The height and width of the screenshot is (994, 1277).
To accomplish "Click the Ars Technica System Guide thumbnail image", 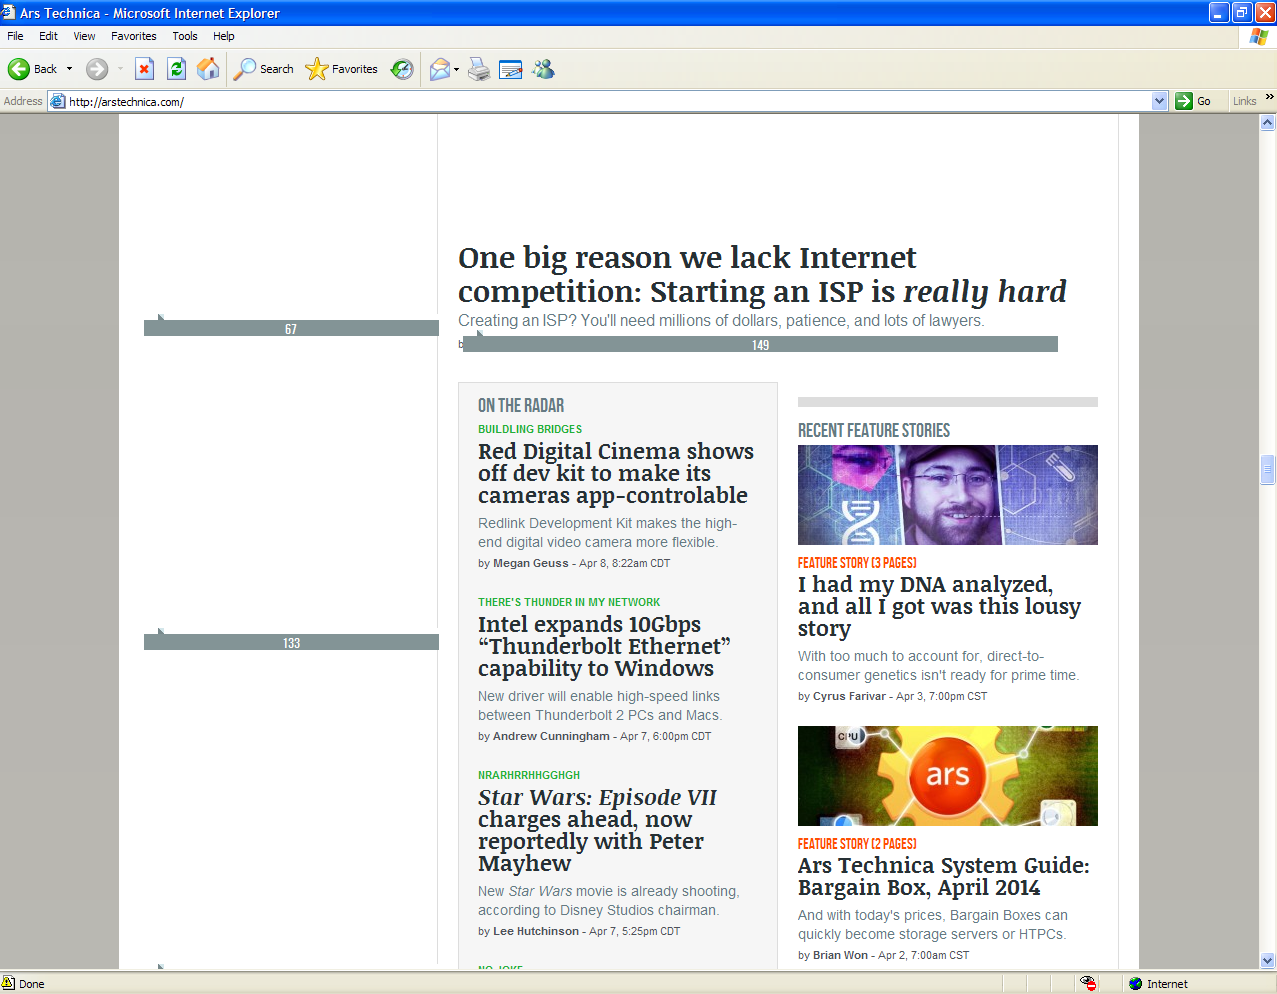I will 946,776.
